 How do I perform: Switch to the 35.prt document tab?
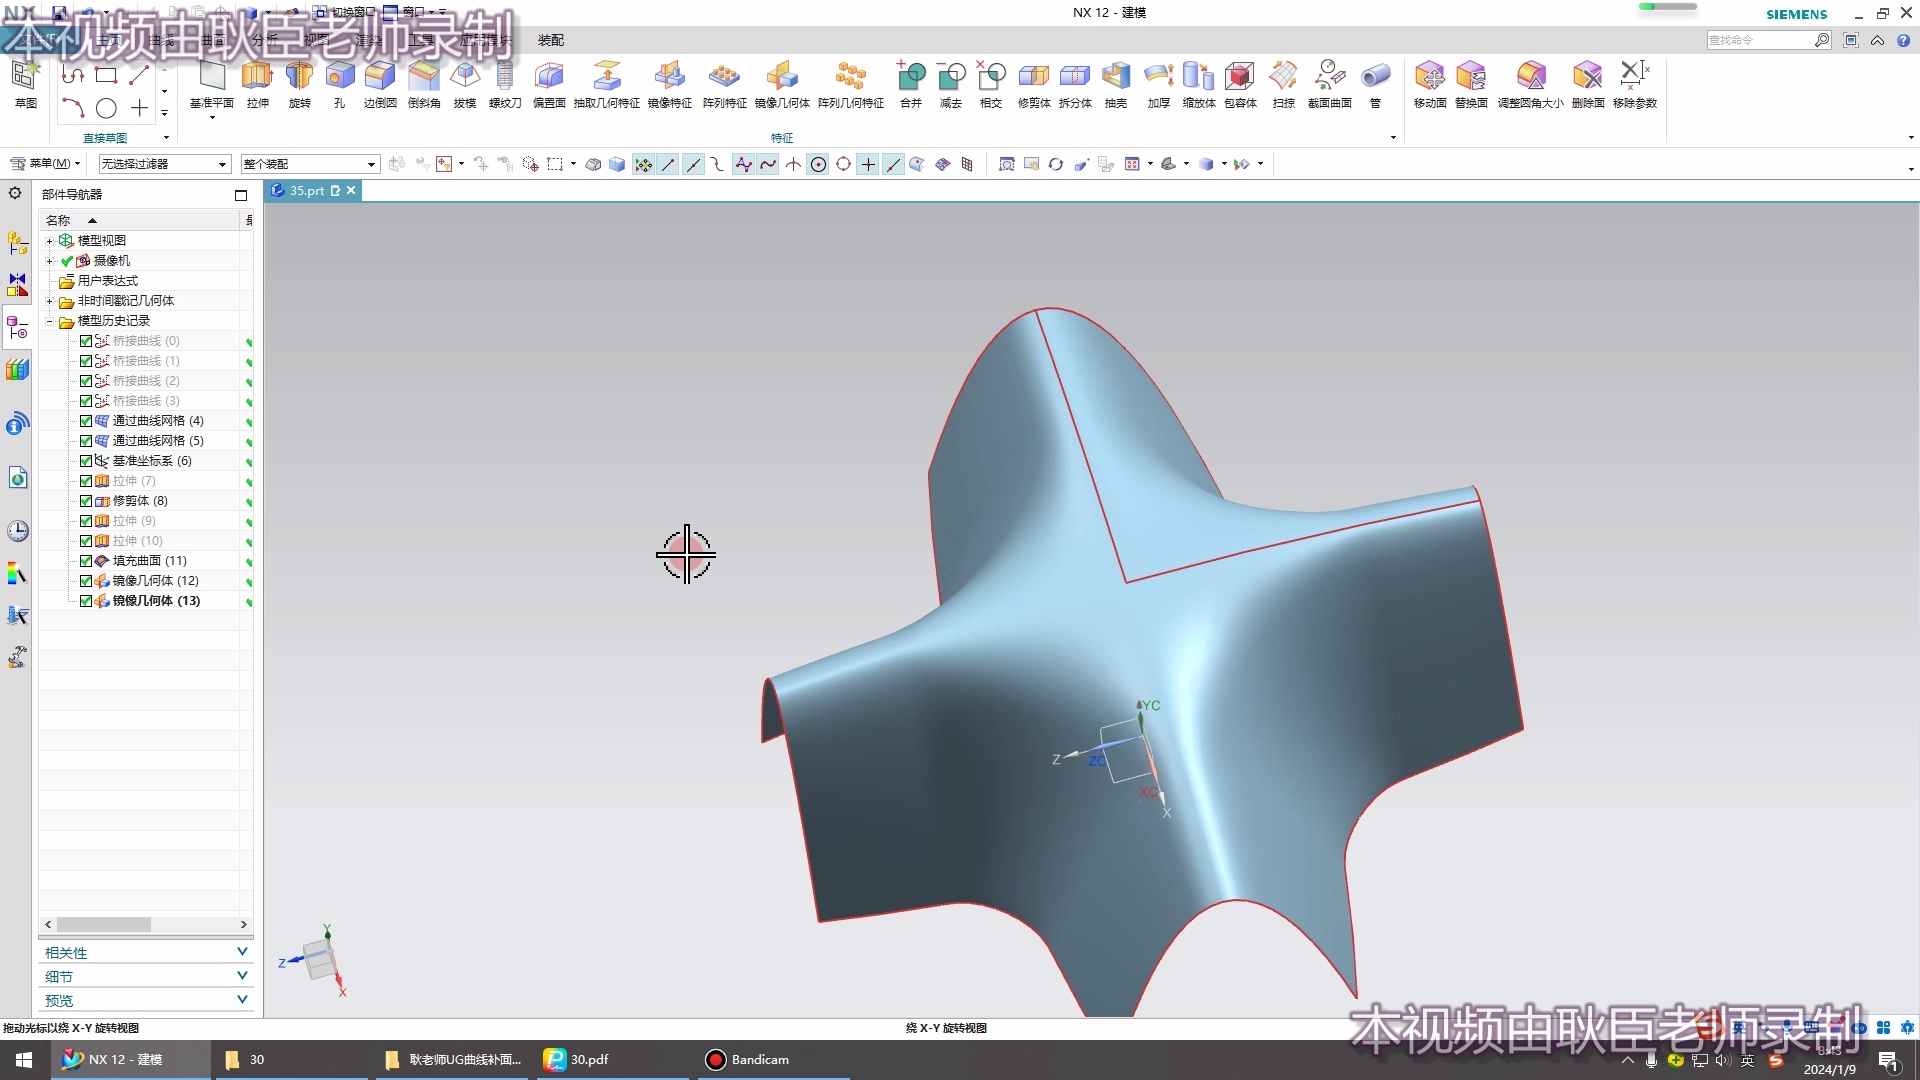click(x=306, y=190)
